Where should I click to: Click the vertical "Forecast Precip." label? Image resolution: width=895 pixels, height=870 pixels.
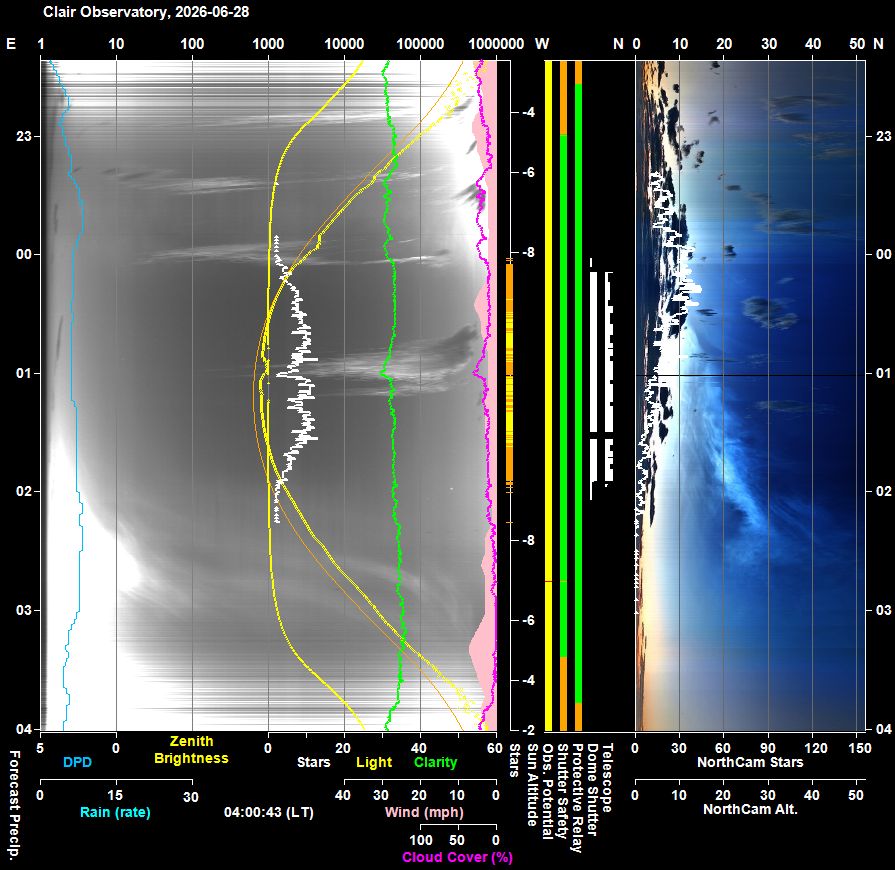pyautogui.click(x=15, y=804)
